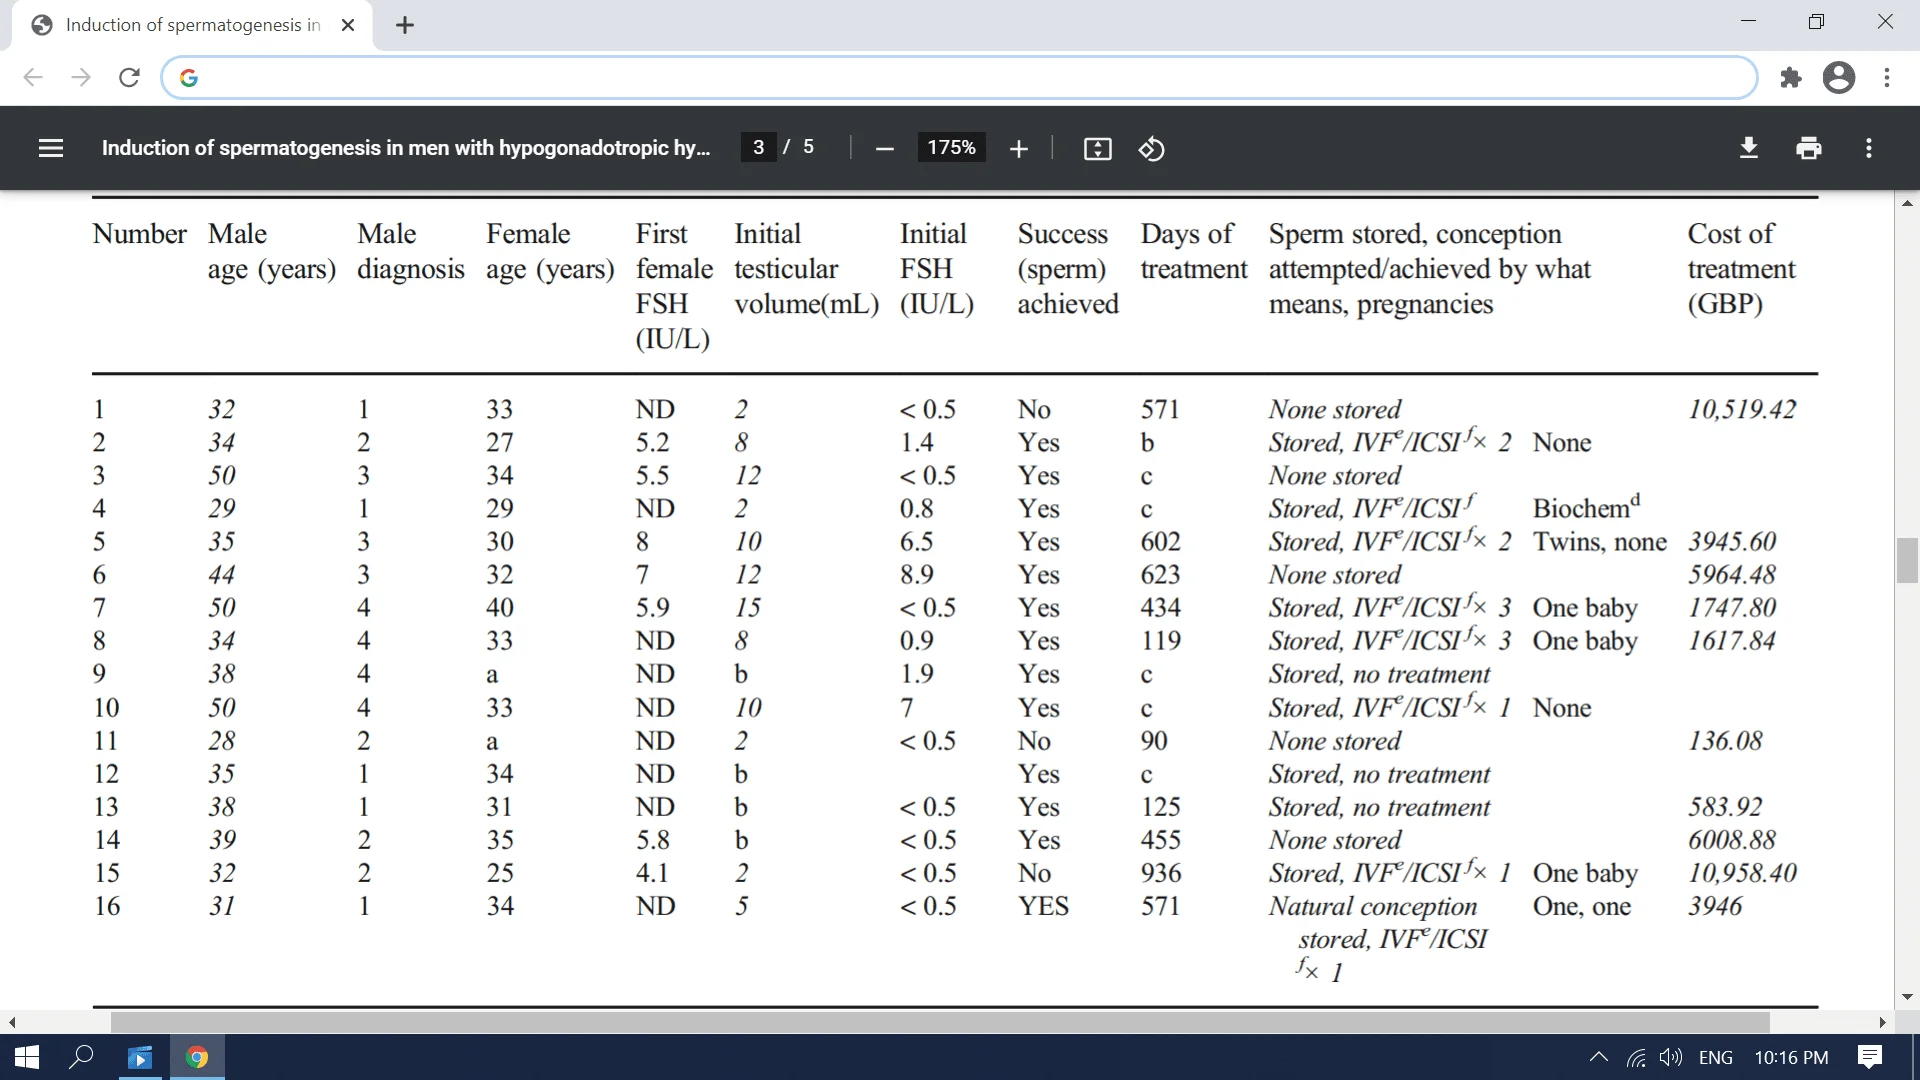Click the current active PDF tab
The image size is (1920, 1080).
(195, 24)
